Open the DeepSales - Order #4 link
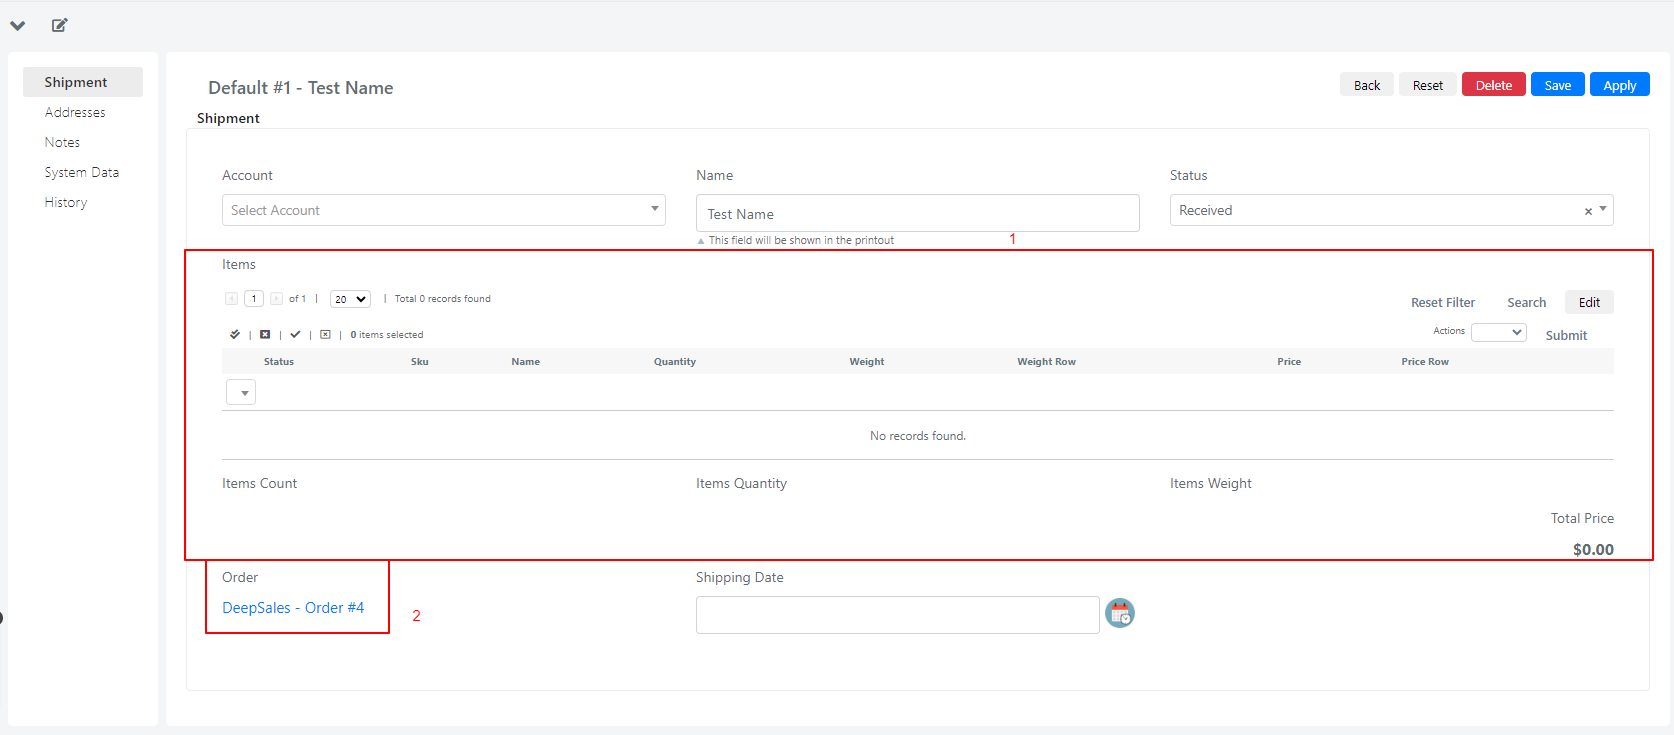This screenshot has width=1674, height=735. pos(293,607)
